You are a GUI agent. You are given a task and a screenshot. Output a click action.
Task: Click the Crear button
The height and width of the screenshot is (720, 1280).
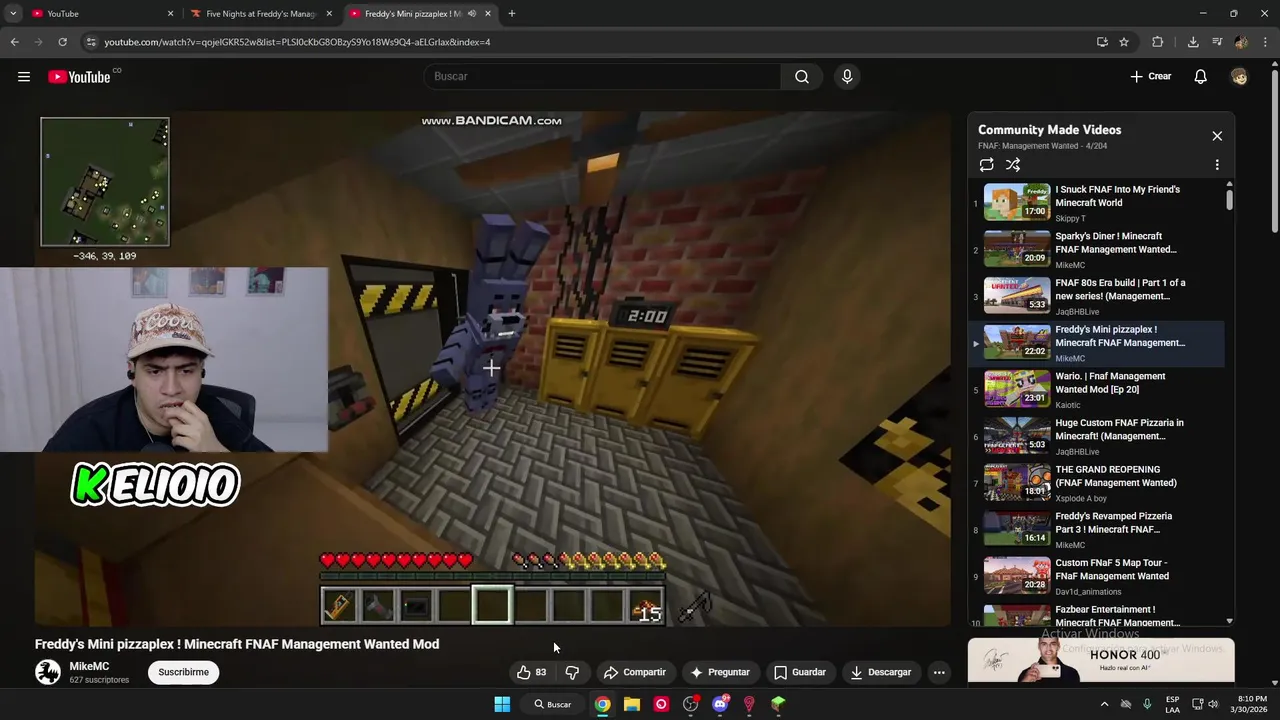pos(1150,76)
